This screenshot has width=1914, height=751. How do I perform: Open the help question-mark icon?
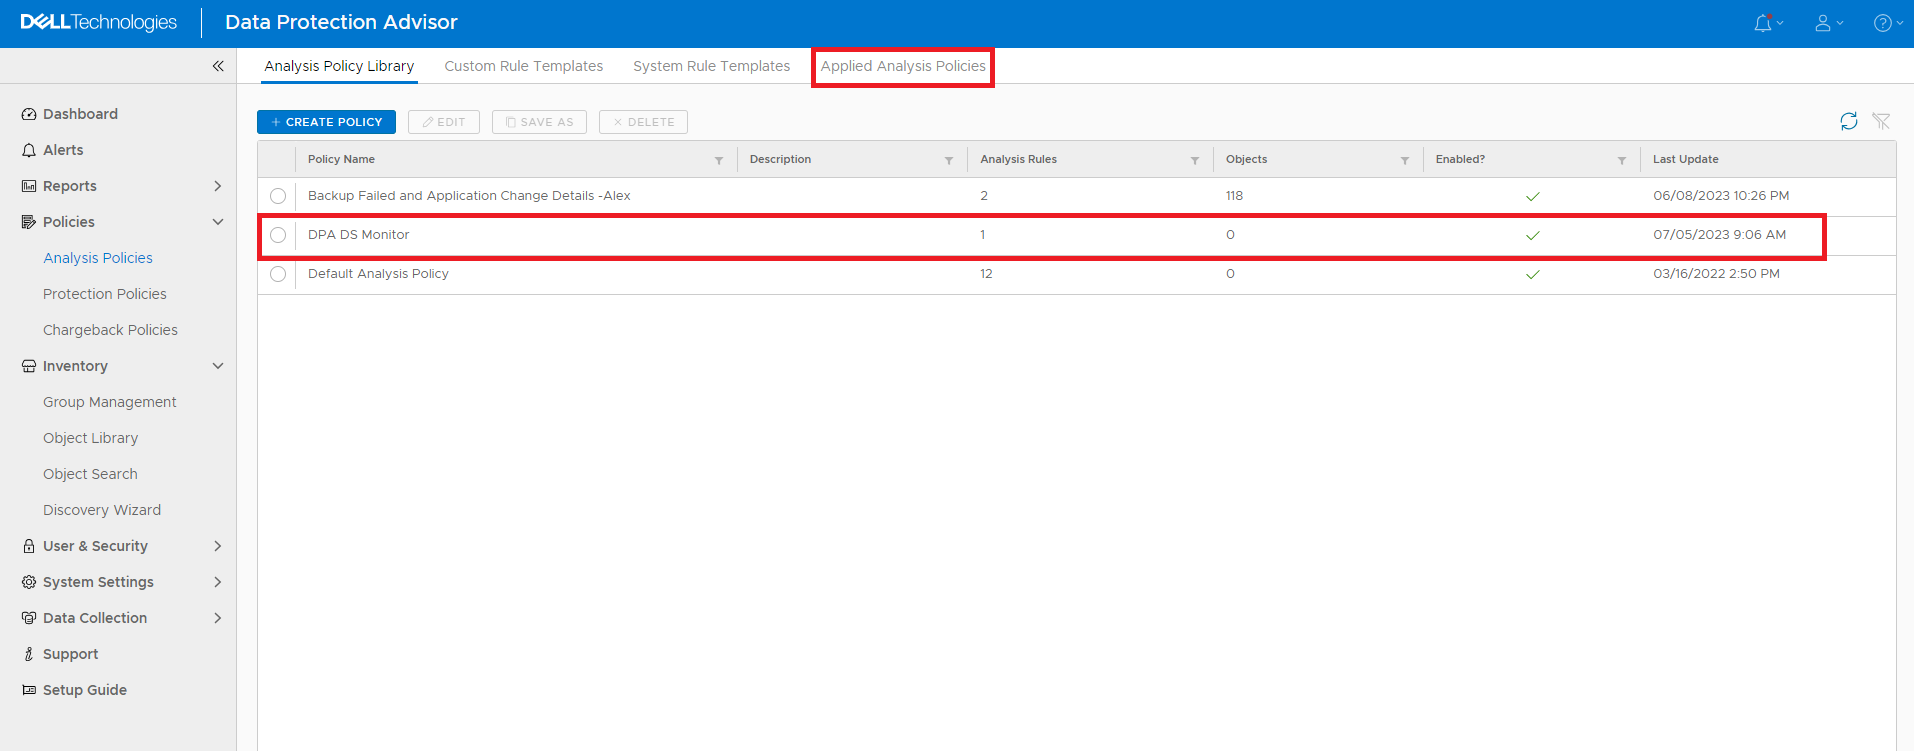click(1883, 23)
